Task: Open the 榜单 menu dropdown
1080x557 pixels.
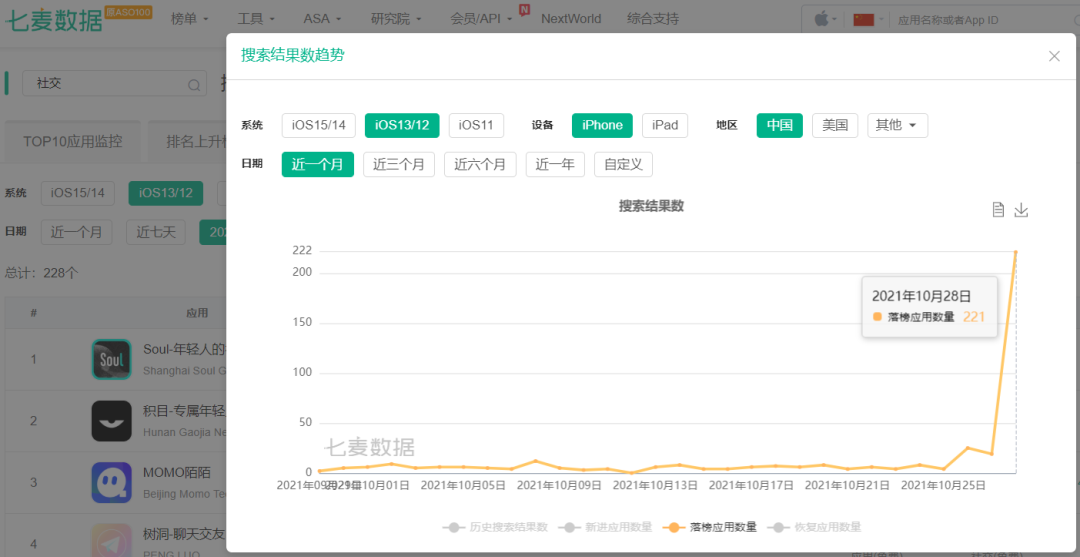Action: pyautogui.click(x=190, y=19)
